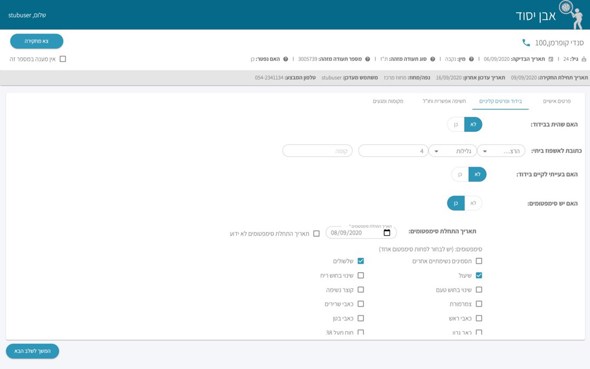Click the המשך לשלב הבא button
The width and height of the screenshot is (590, 369).
pyautogui.click(x=32, y=351)
